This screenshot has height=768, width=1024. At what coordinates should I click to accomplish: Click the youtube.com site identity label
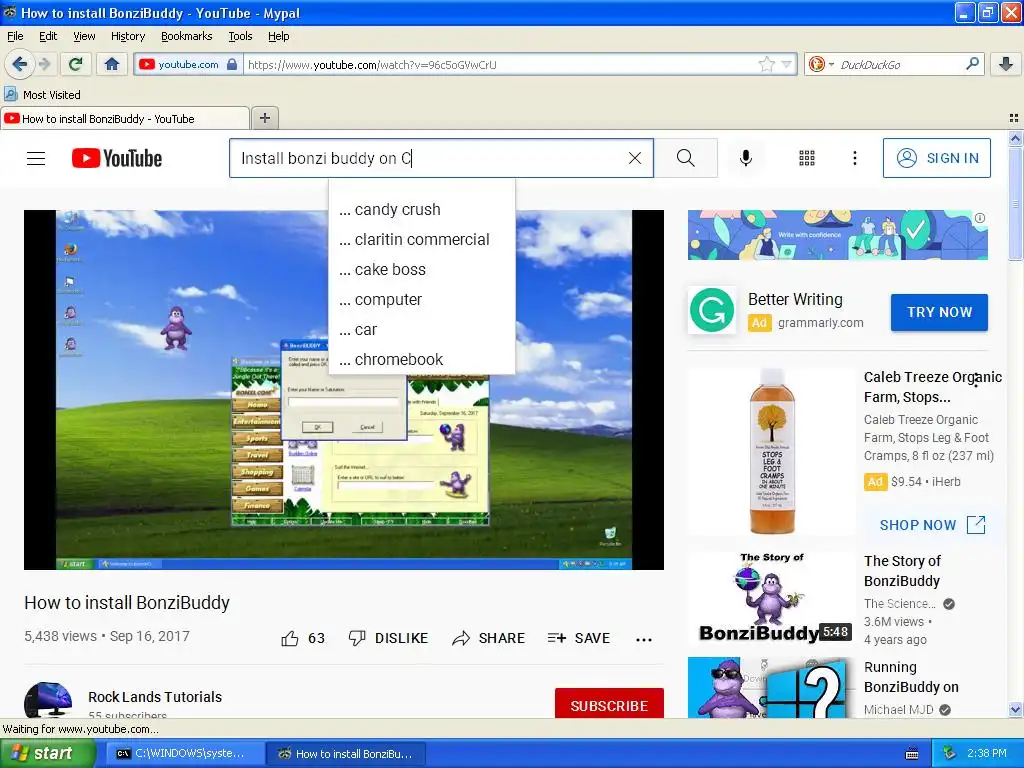coord(188,65)
